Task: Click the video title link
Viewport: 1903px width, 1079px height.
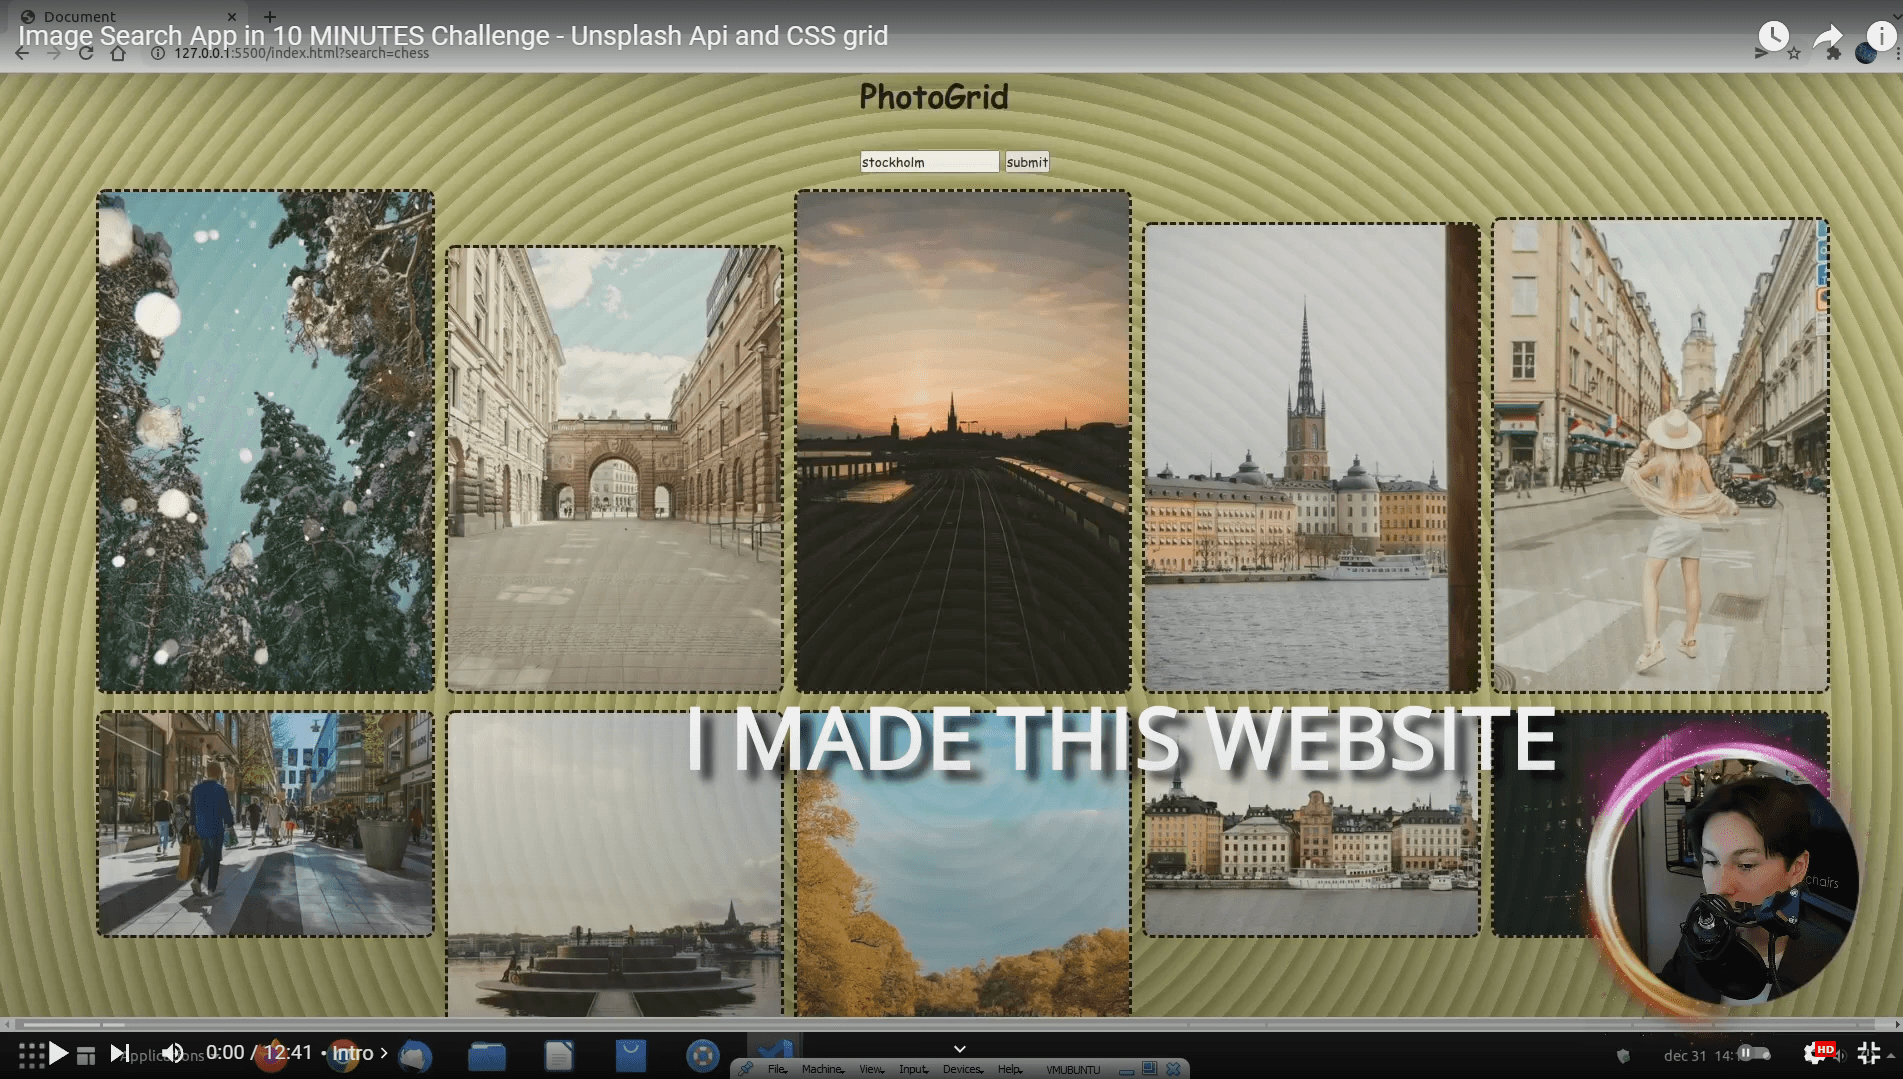Action: pyautogui.click(x=452, y=36)
